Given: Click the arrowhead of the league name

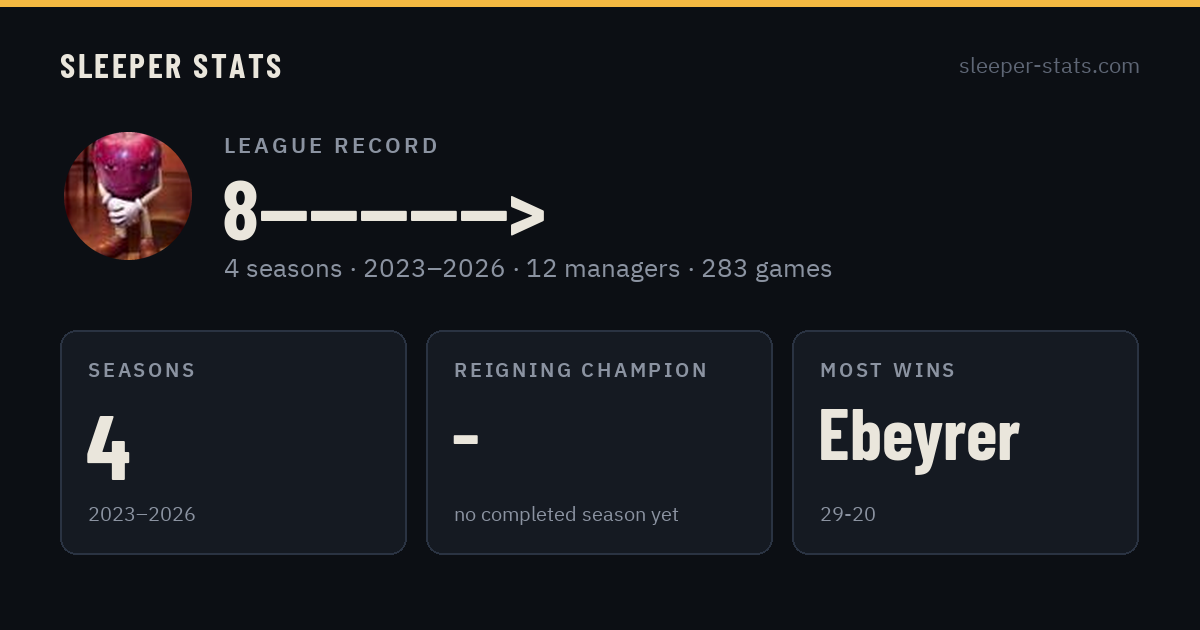Looking at the screenshot, I should click(527, 215).
